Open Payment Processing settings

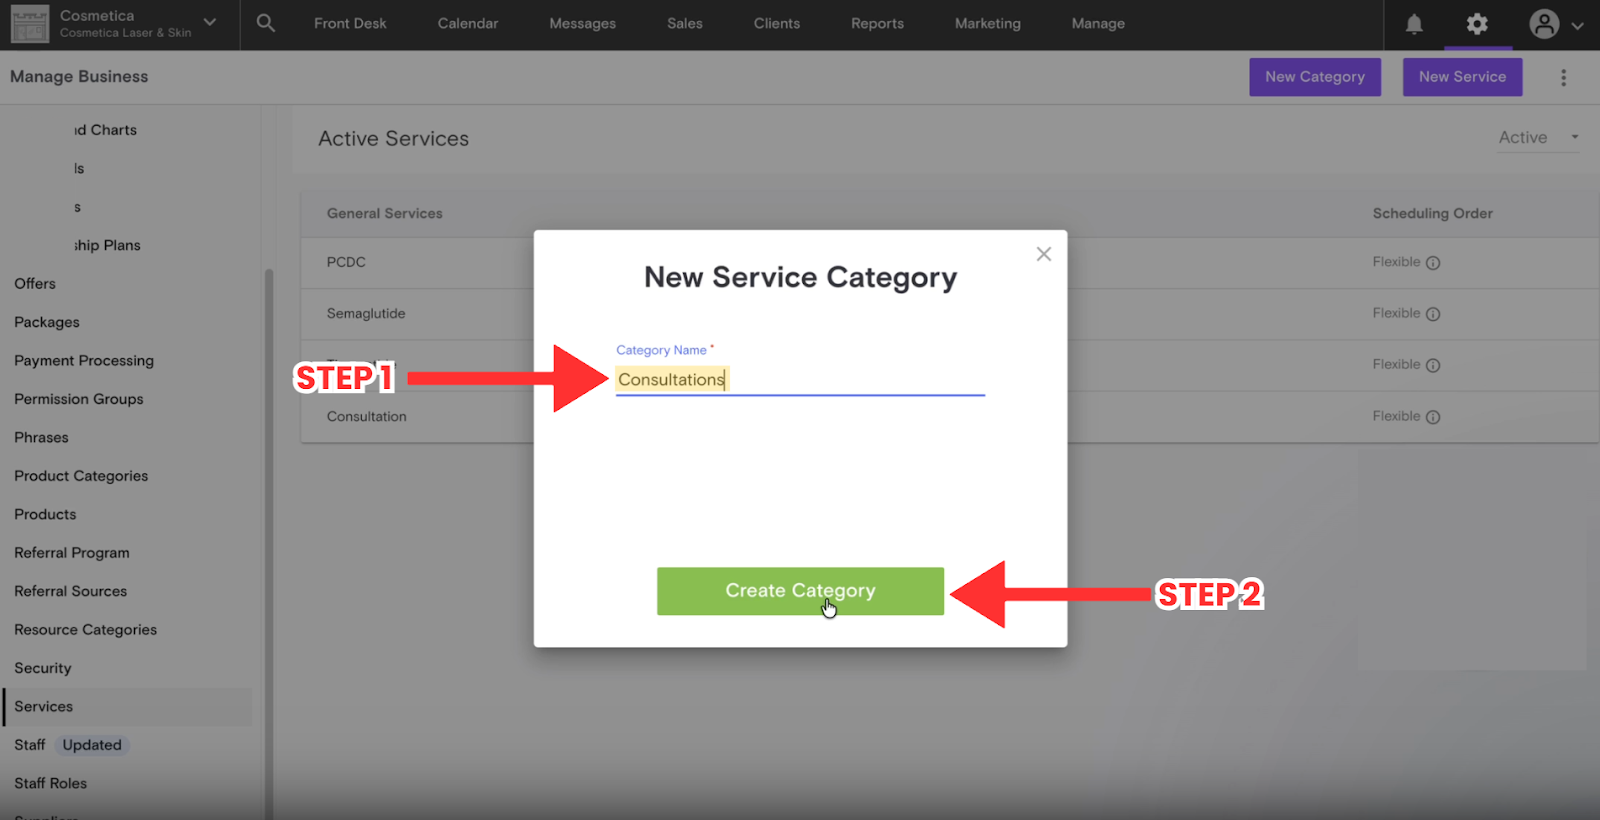(x=84, y=361)
